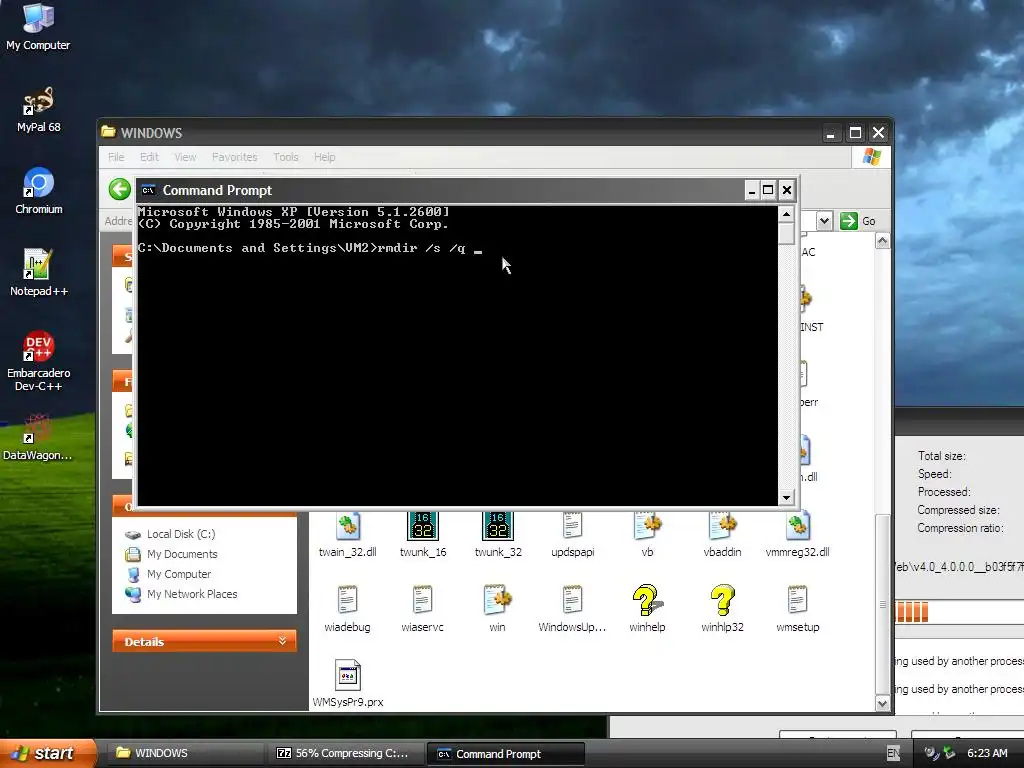Image resolution: width=1024 pixels, height=768 pixels.
Task: Open the Start menu
Action: pyautogui.click(x=49, y=753)
